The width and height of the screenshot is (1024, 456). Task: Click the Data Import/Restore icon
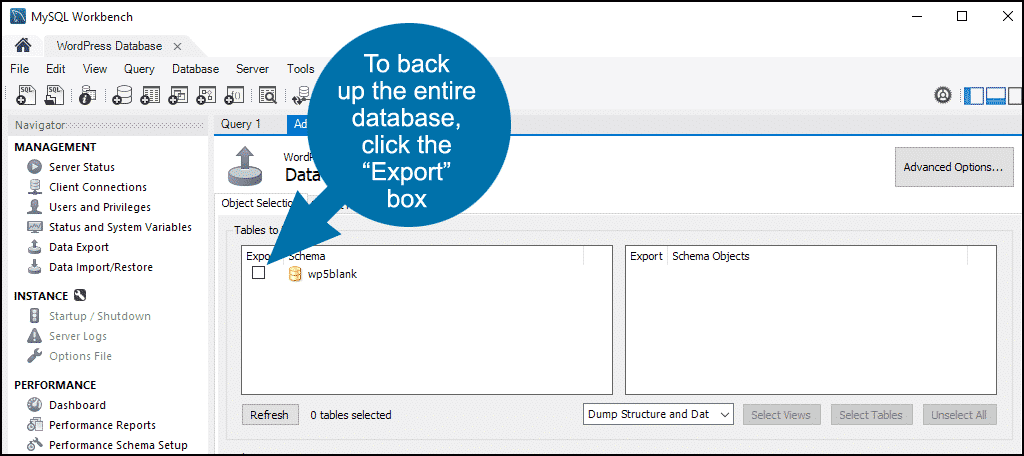click(35, 267)
